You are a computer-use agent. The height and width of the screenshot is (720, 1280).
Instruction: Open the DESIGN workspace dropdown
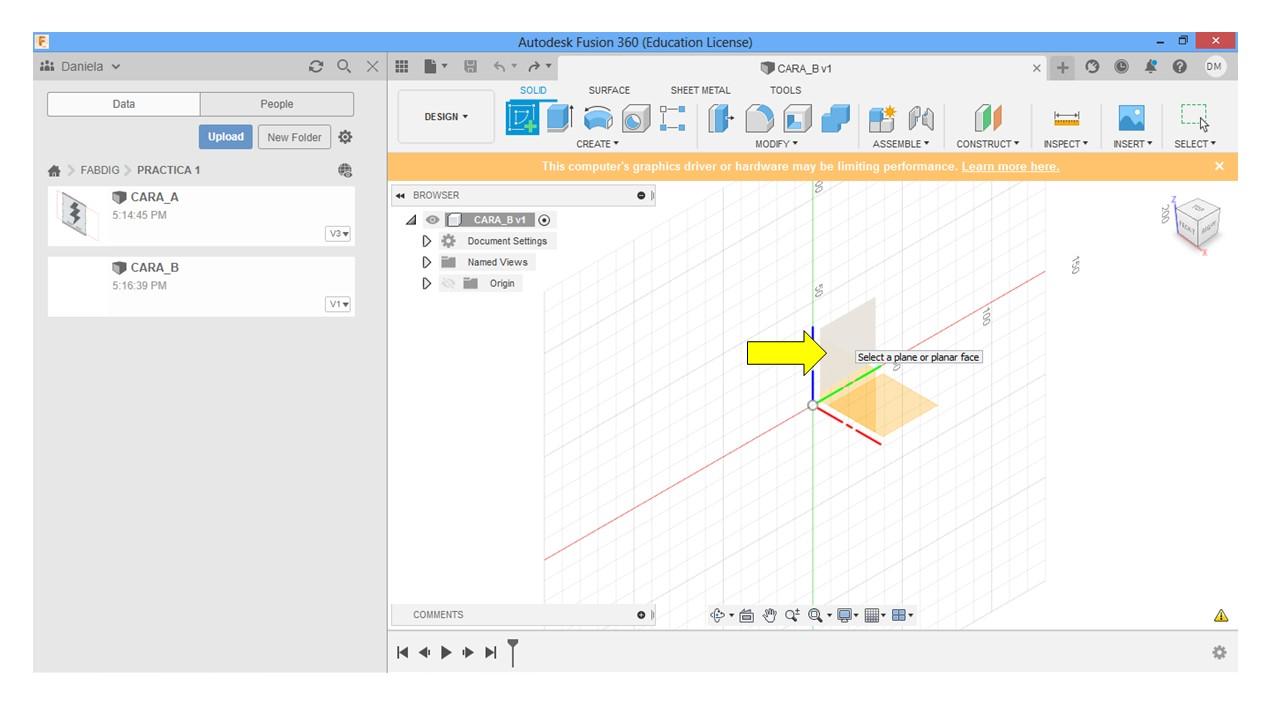point(446,117)
